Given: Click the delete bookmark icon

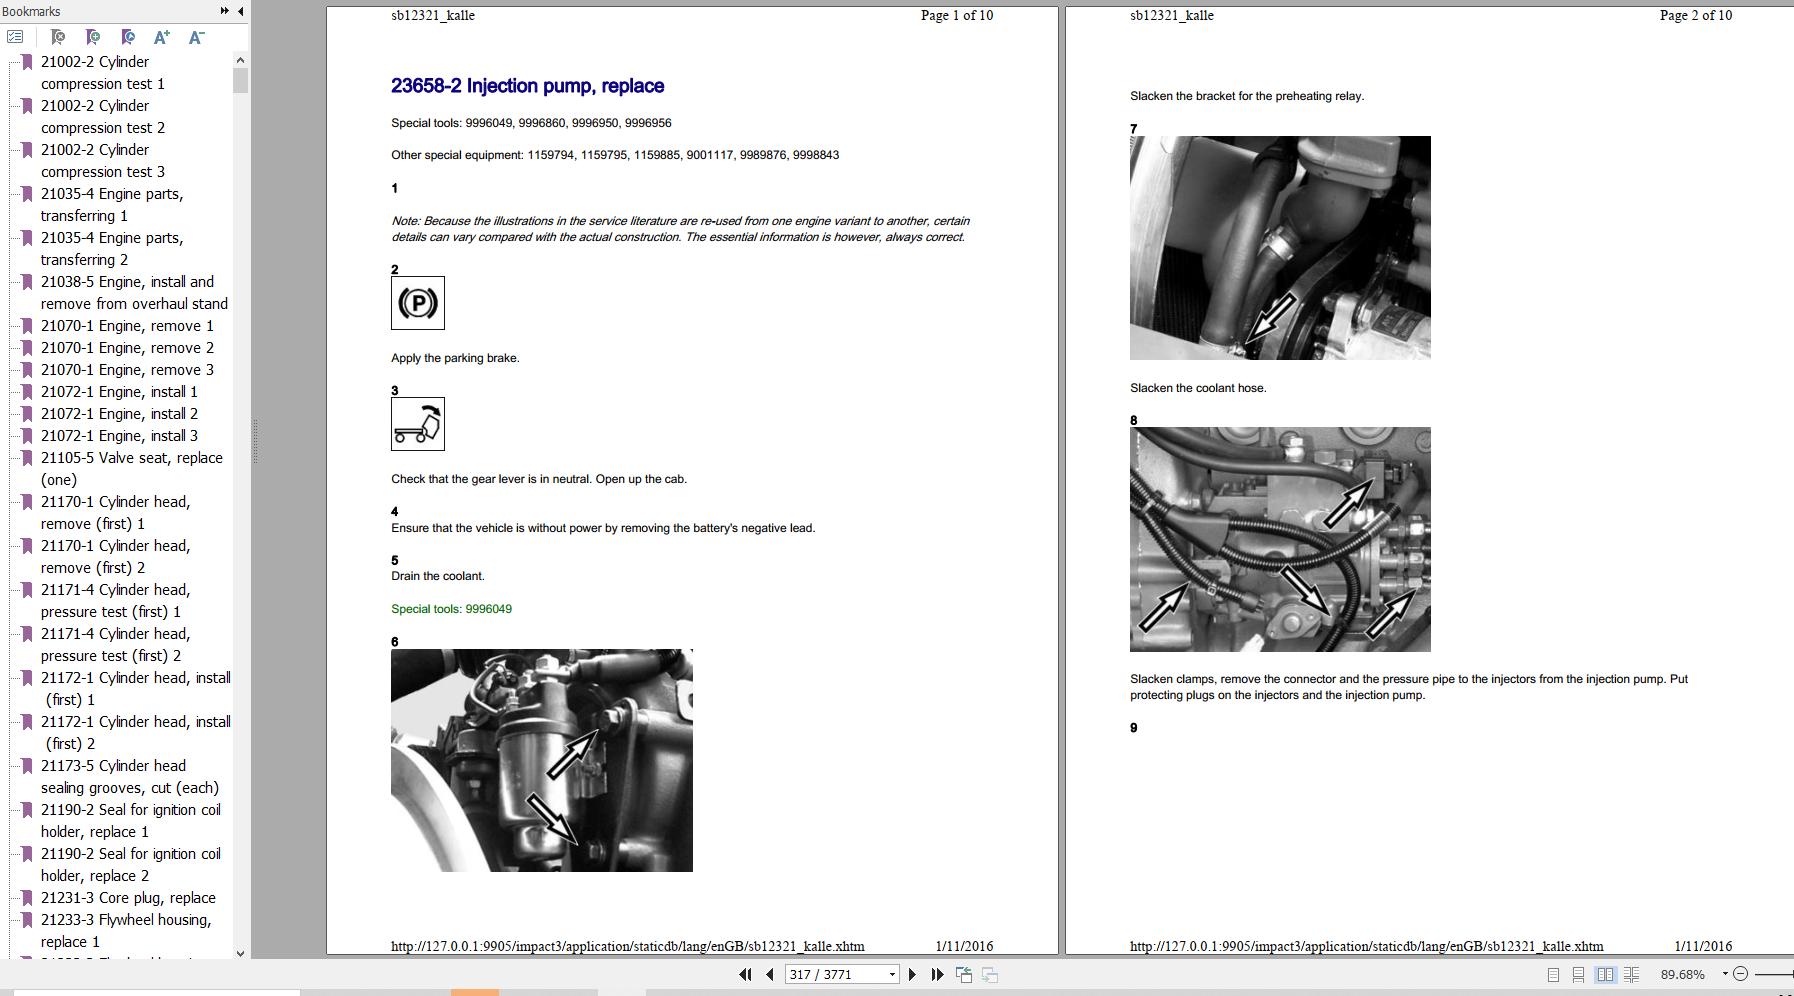Looking at the screenshot, I should tap(58, 37).
